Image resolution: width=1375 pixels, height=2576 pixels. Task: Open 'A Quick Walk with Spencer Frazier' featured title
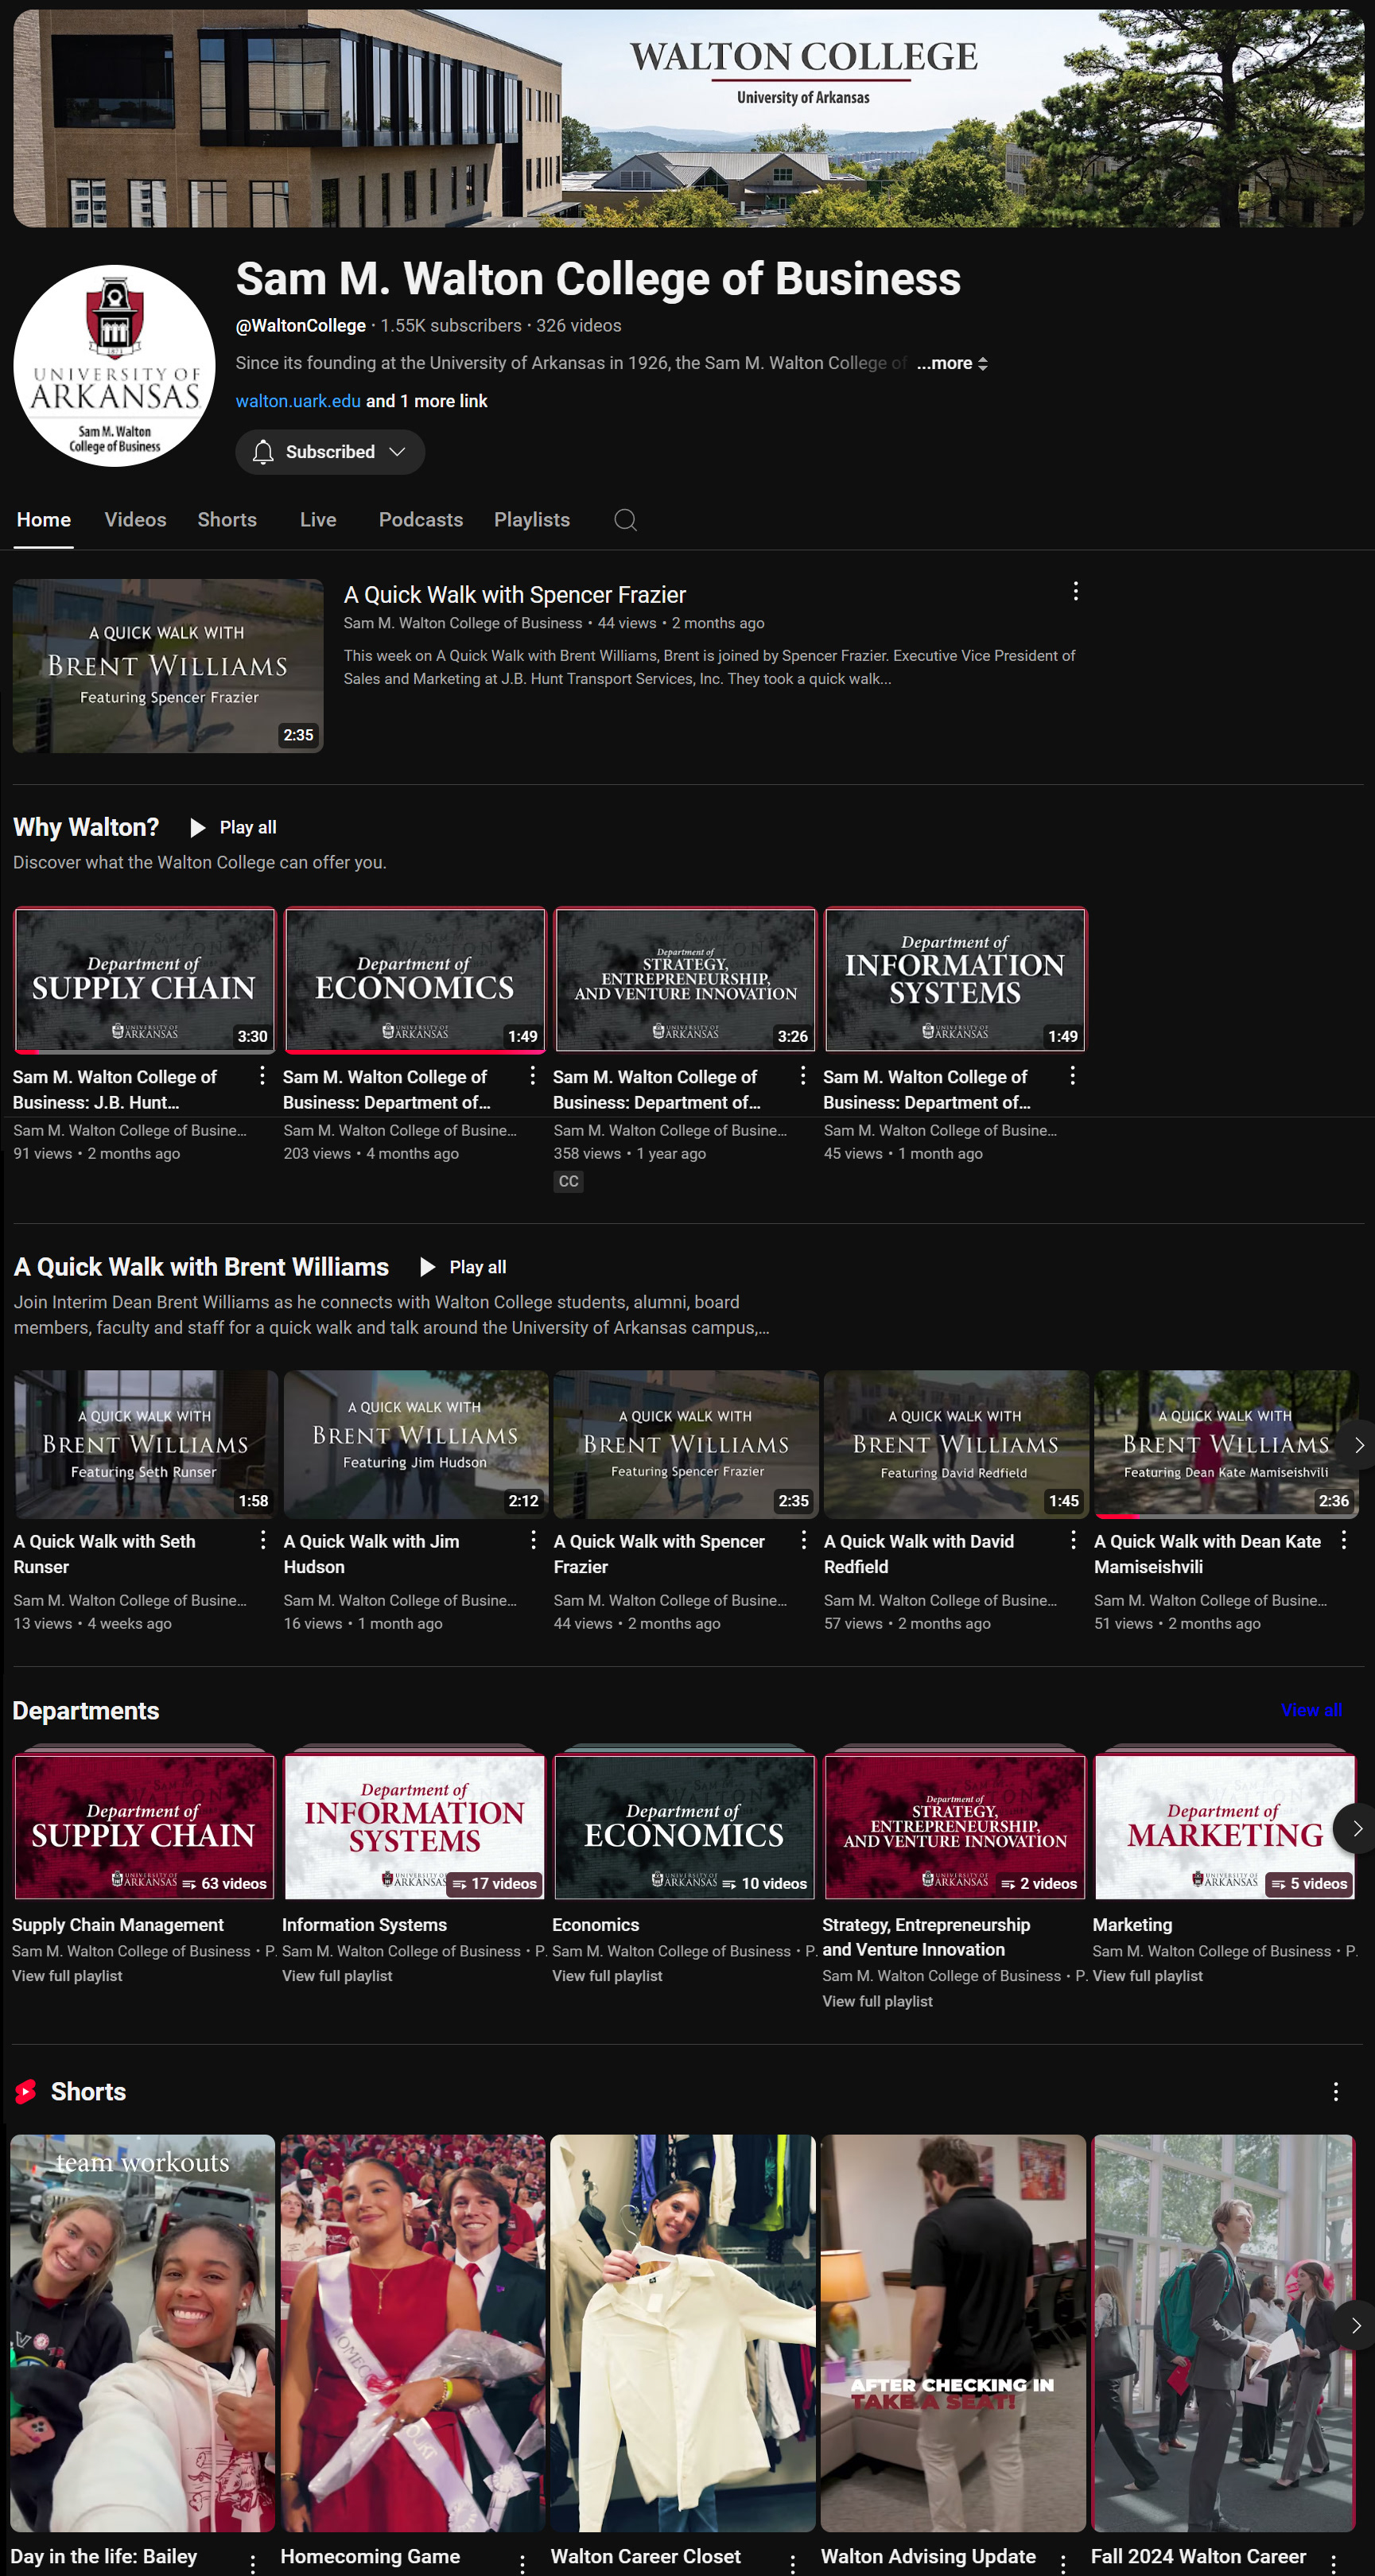click(515, 595)
